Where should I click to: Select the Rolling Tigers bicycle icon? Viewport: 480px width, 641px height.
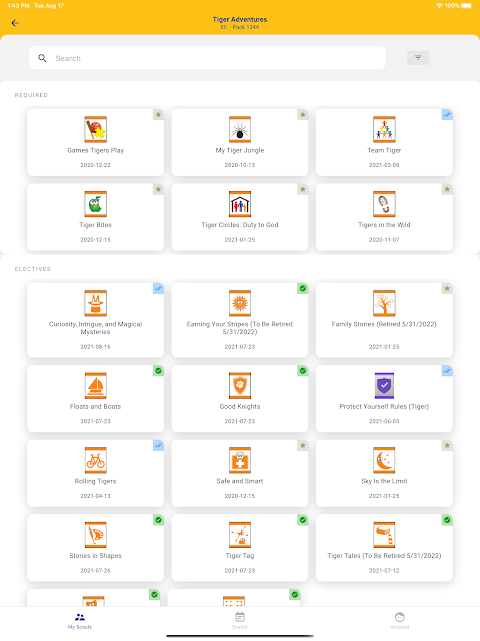click(96, 460)
